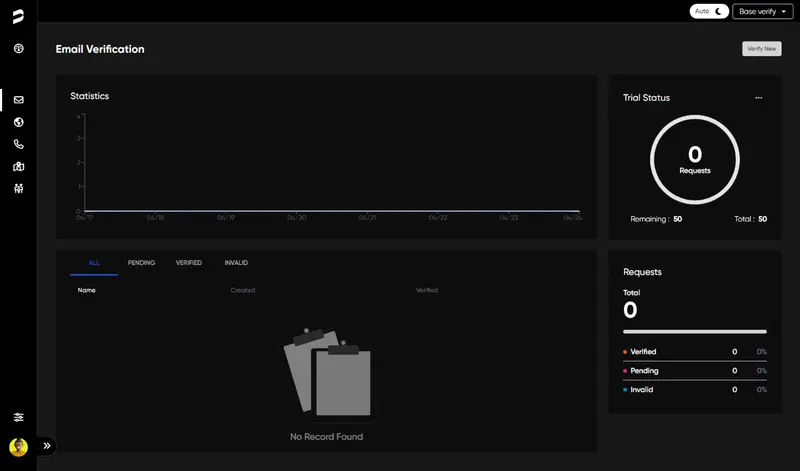Switch to the PENDING tab

pos(141,263)
